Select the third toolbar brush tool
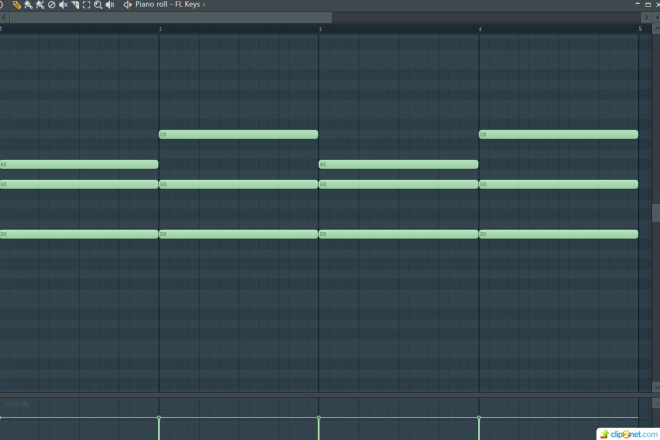 [x=40, y=5]
